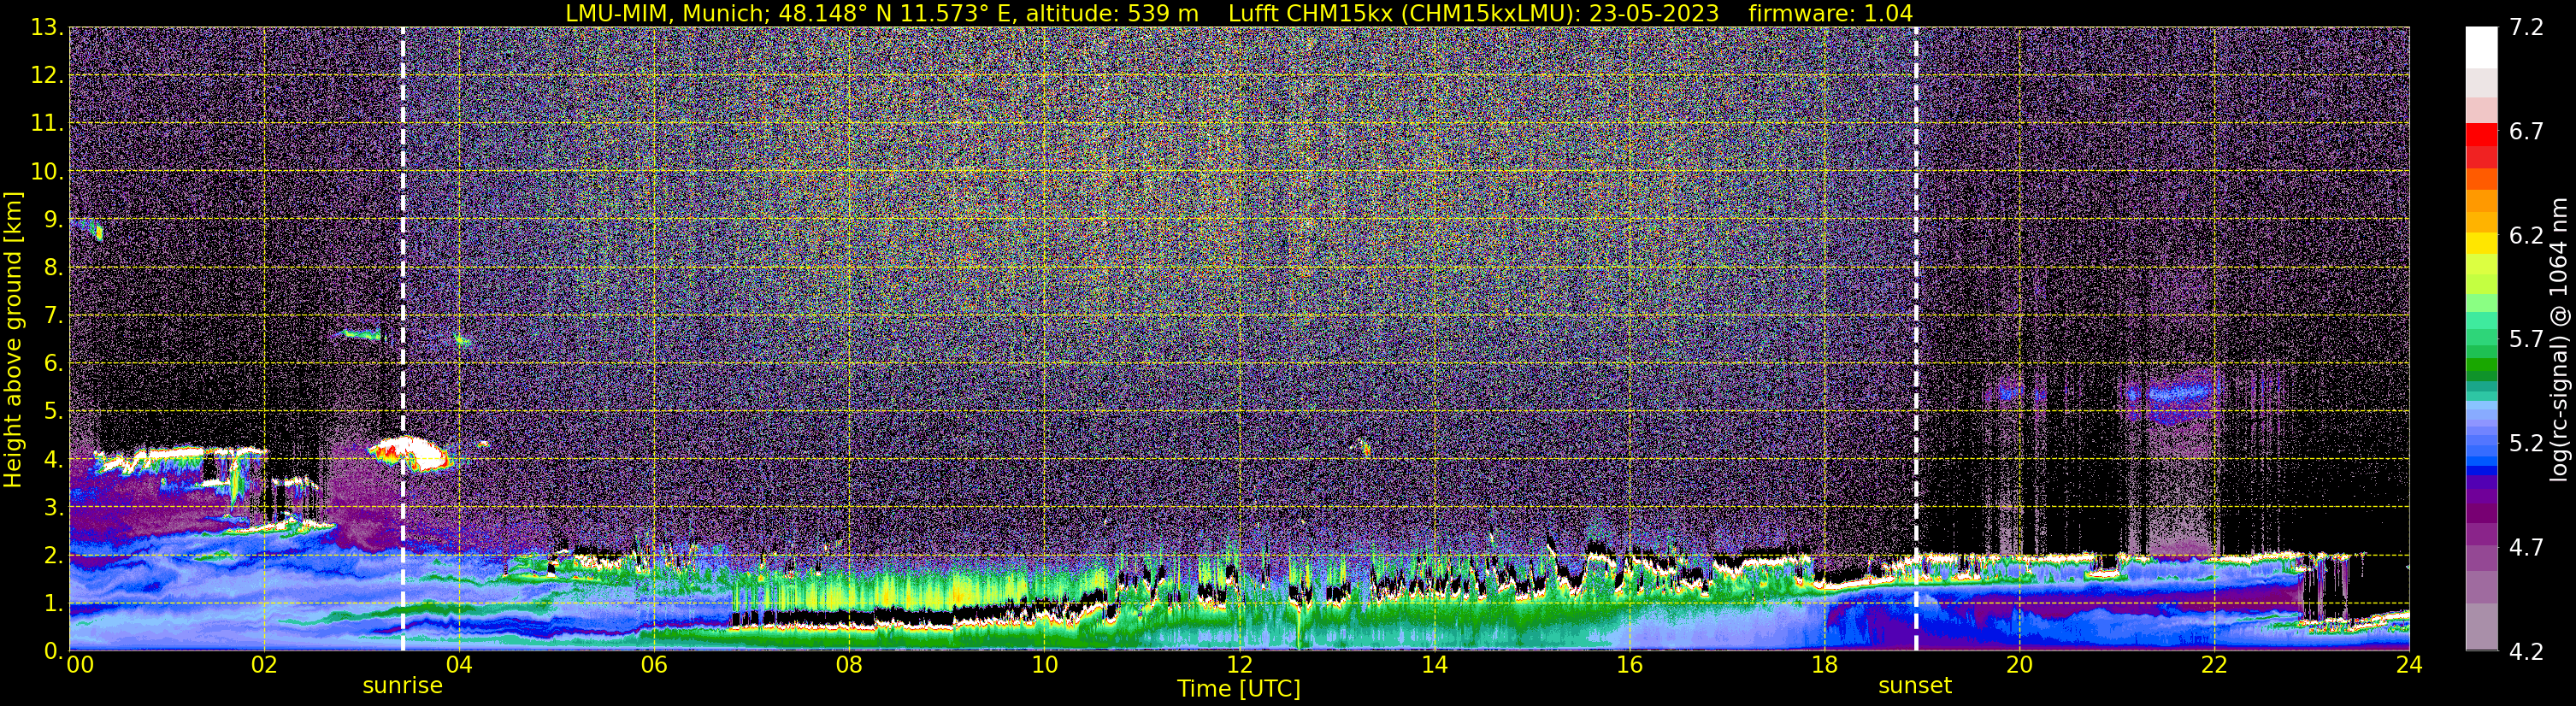Click the yellow segment of the colorbar
The height and width of the screenshot is (706, 2576).
click(2482, 243)
